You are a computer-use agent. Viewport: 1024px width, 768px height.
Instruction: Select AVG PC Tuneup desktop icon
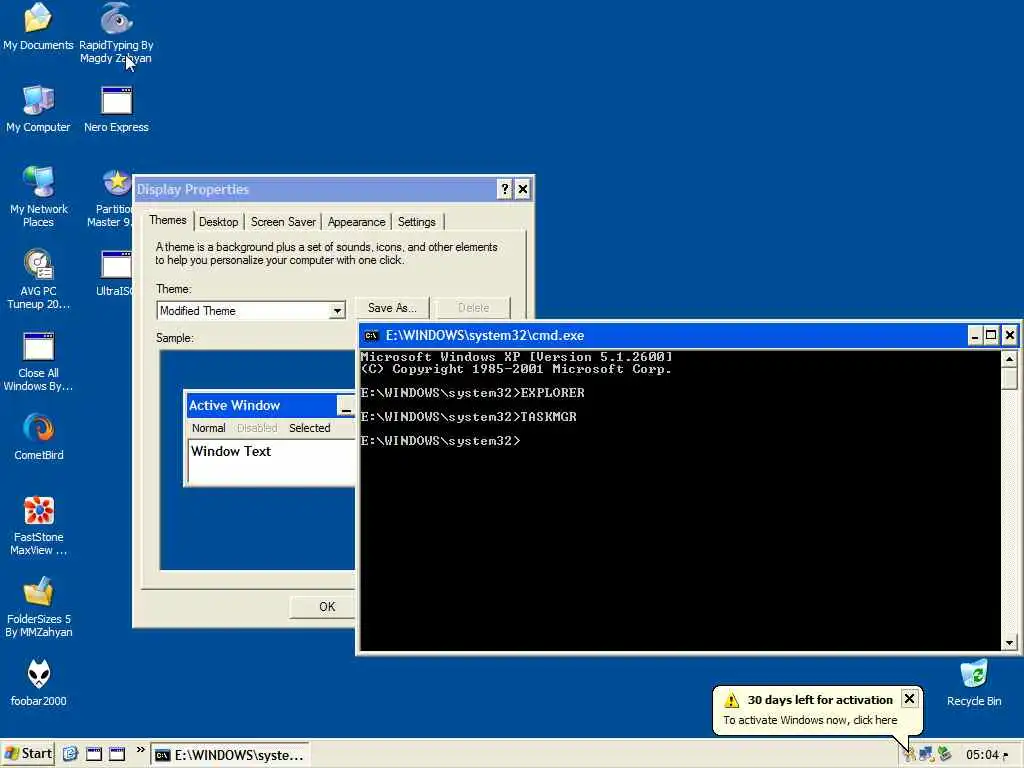(x=39, y=279)
